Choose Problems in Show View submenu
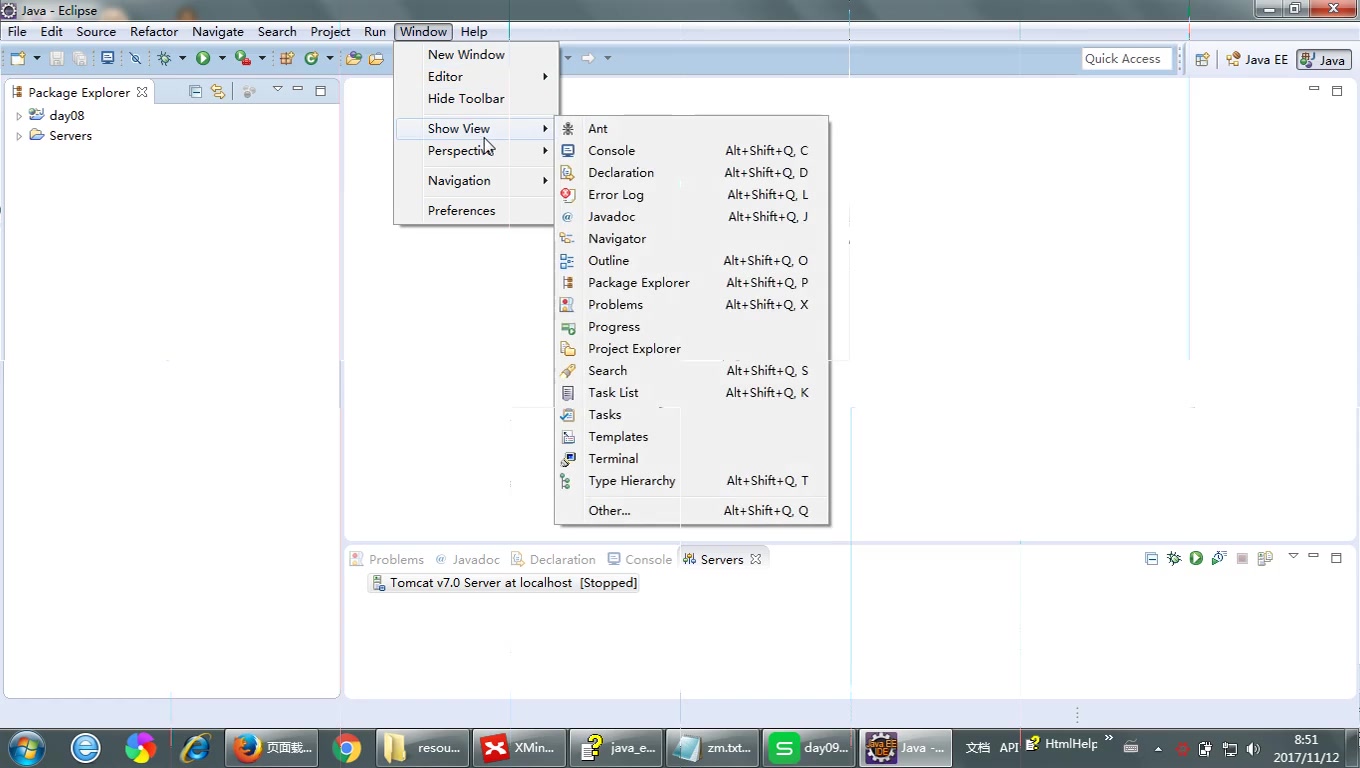This screenshot has width=1360, height=768. coord(691,305)
